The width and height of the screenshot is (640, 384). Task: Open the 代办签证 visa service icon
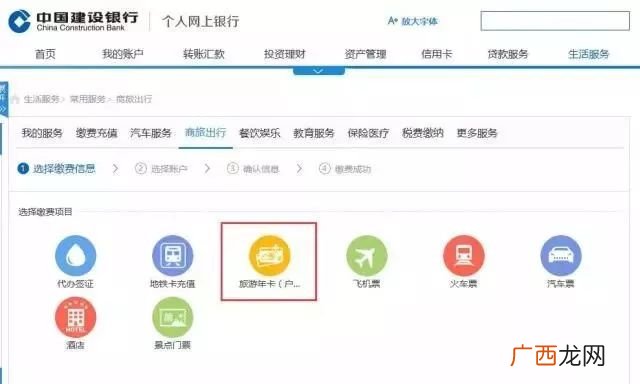(76, 256)
